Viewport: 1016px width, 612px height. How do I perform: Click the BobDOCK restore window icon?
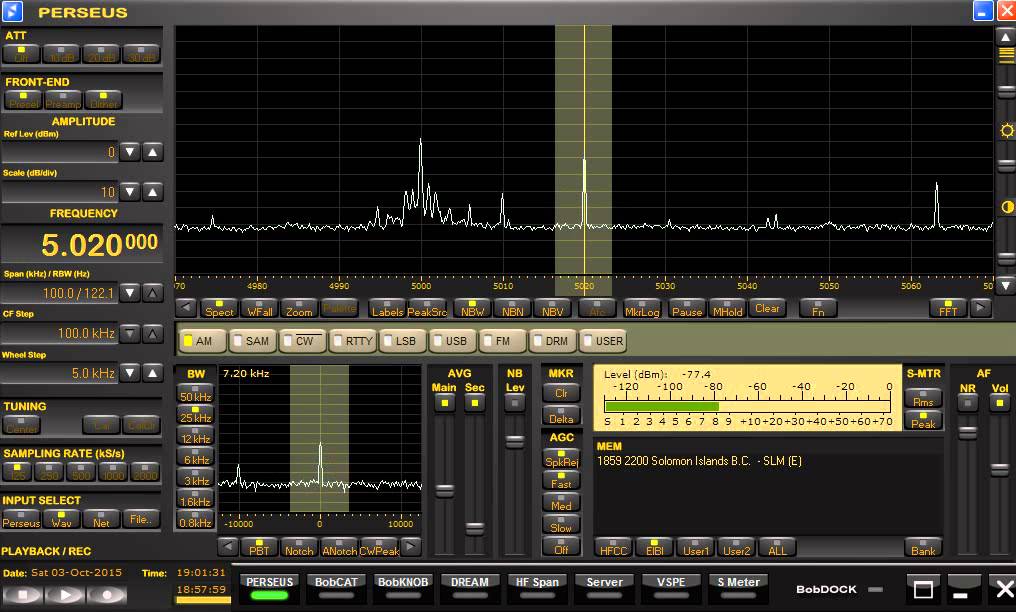point(923,589)
